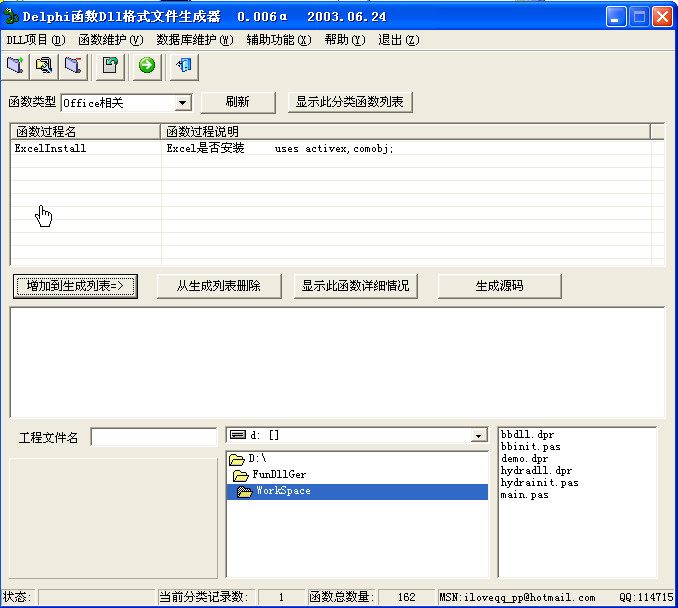Open the 数据库维护 menu

(x=195, y=40)
